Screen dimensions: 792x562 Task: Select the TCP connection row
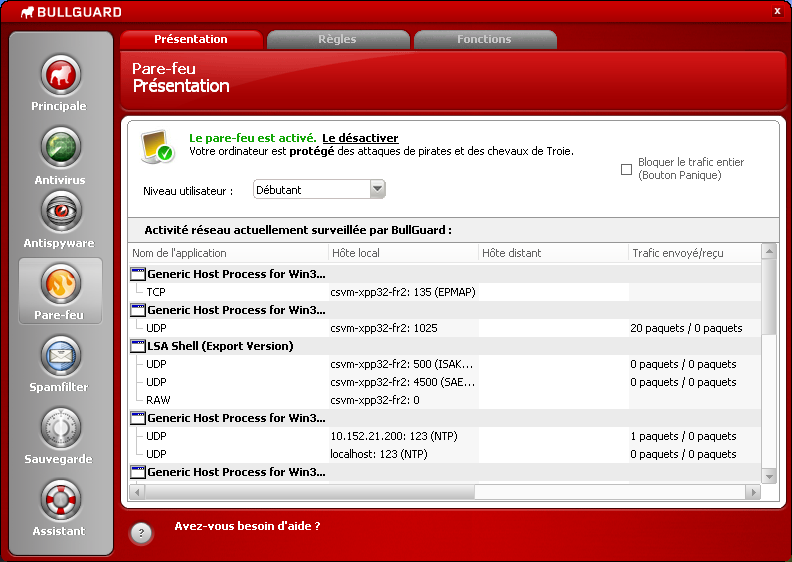coord(444,292)
